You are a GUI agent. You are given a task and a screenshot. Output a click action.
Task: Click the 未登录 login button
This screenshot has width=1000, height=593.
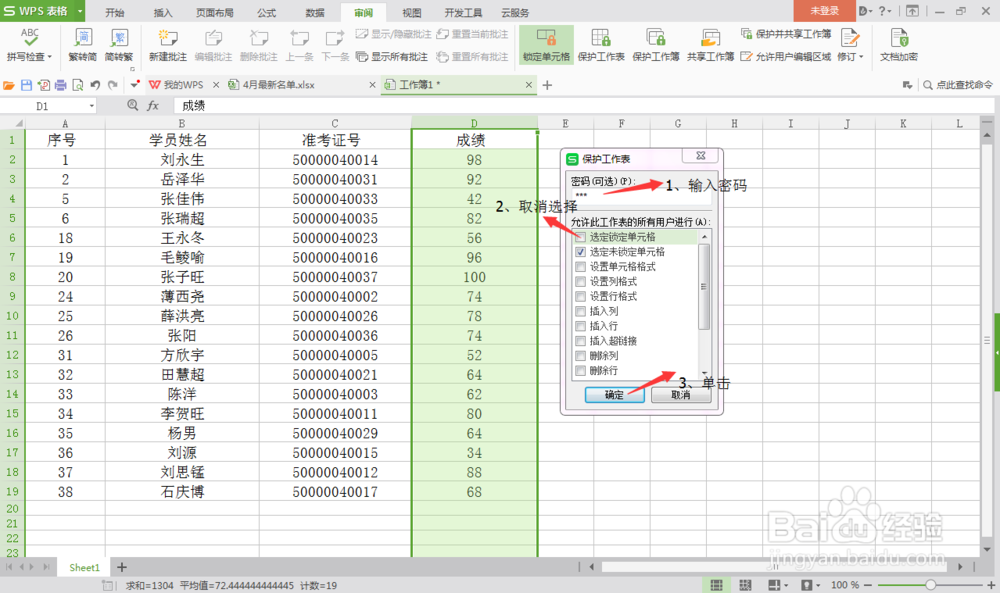(x=824, y=11)
